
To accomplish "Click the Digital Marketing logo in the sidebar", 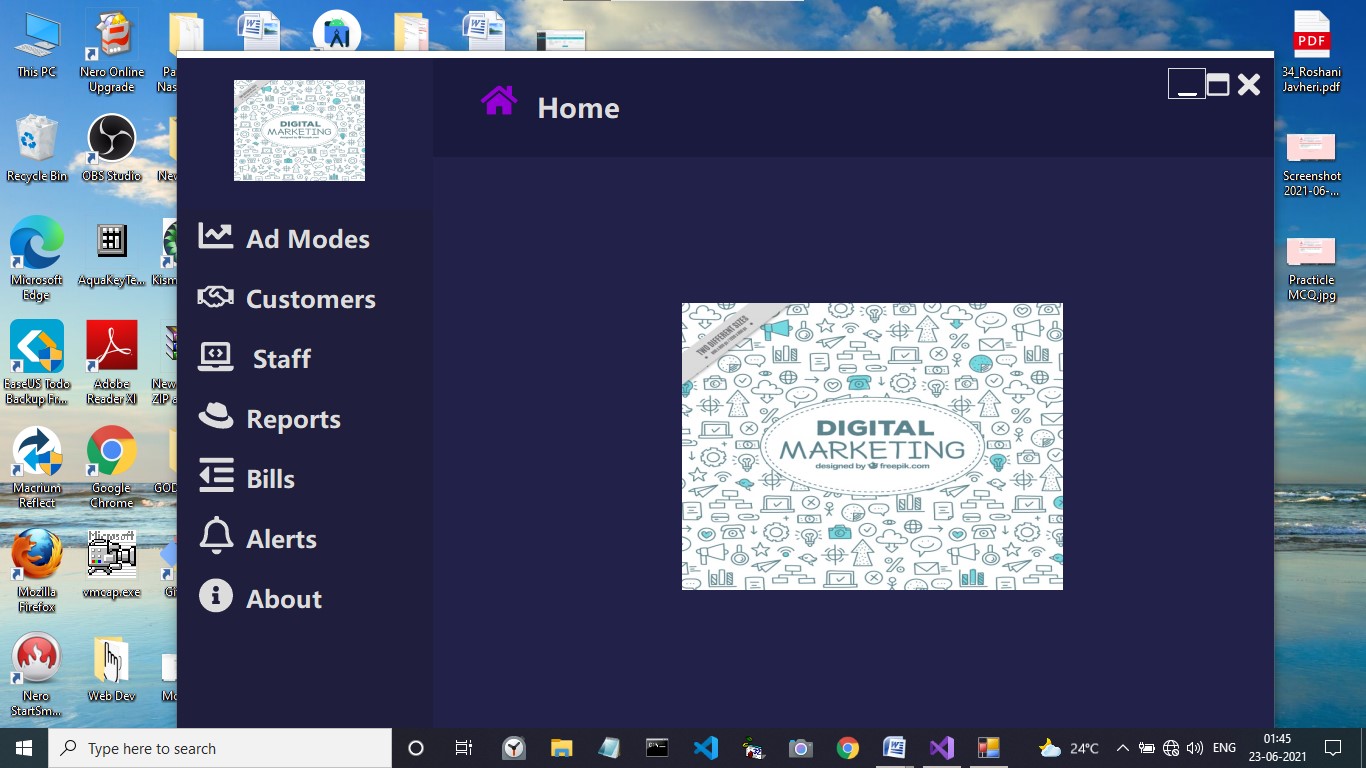I will (x=299, y=130).
